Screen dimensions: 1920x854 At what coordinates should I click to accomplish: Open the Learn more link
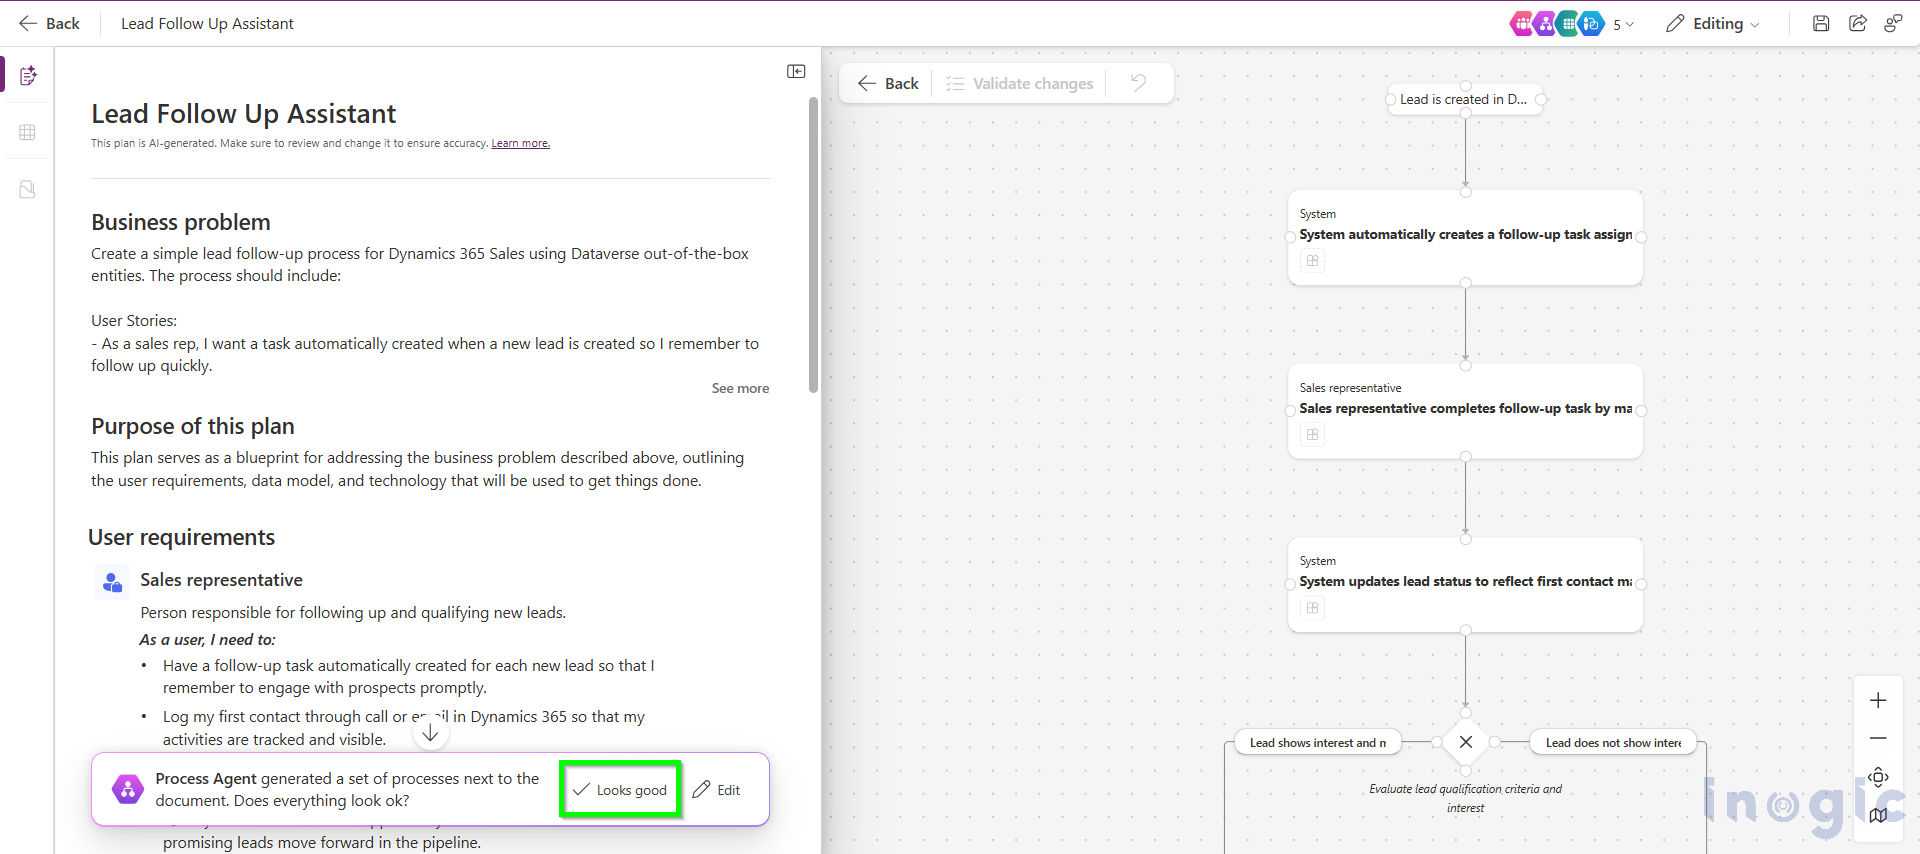(x=521, y=143)
